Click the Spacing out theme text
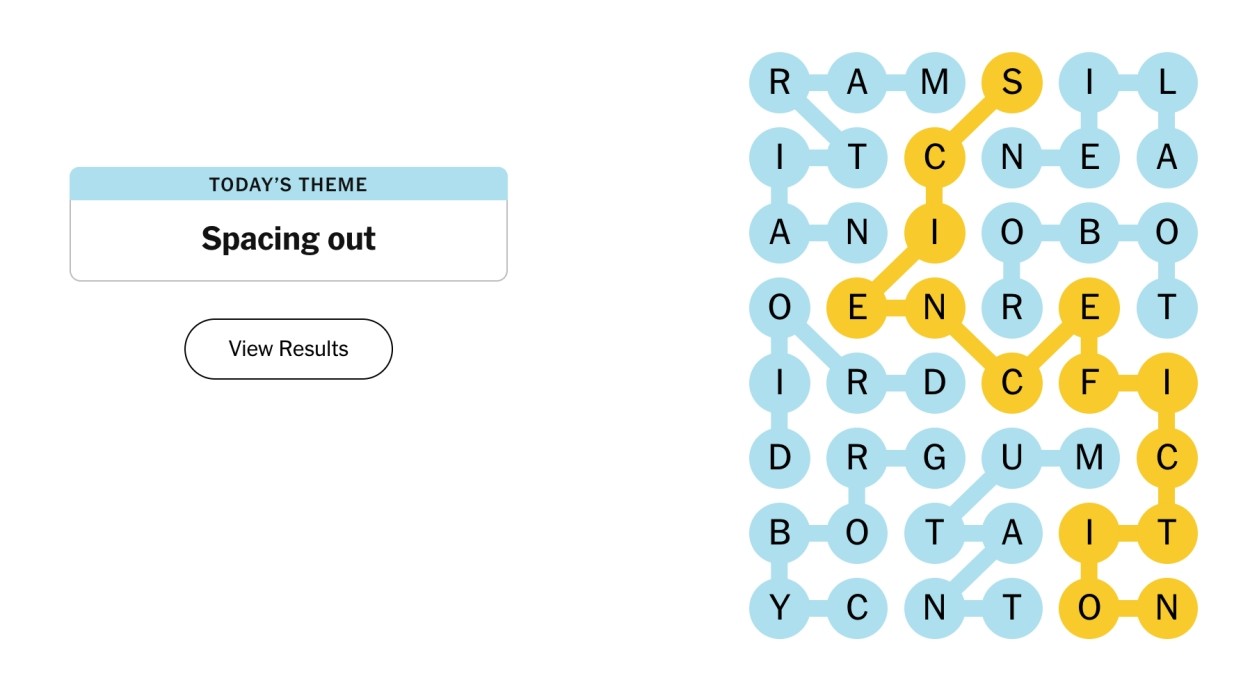 288,239
